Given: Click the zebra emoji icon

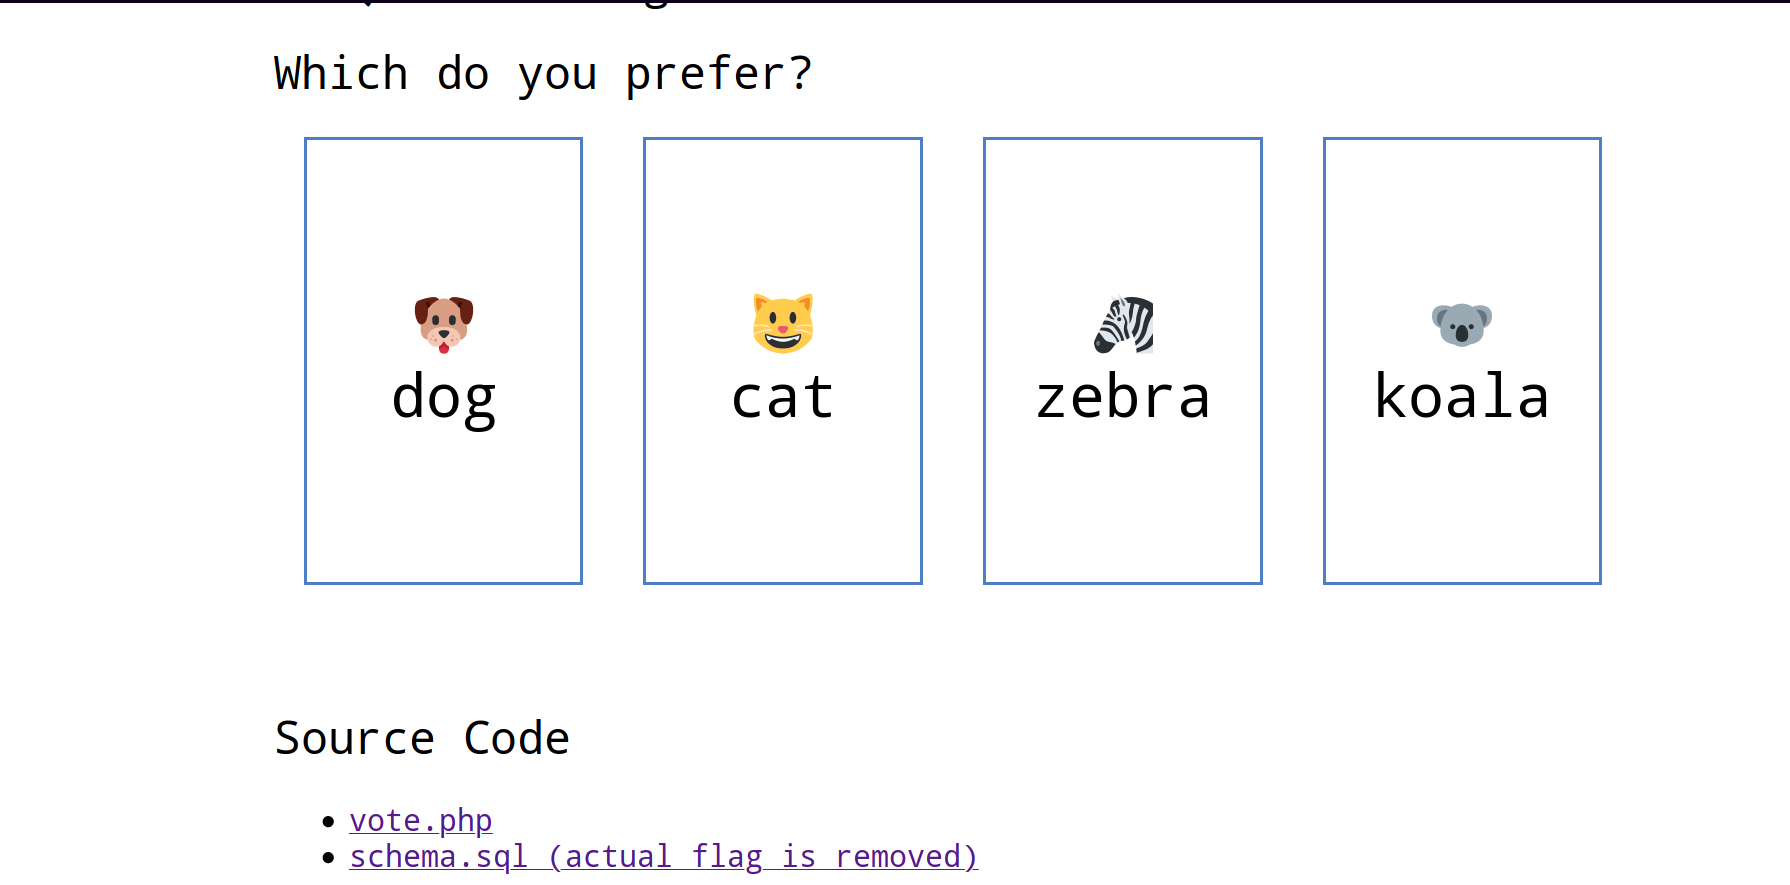Looking at the screenshot, I should pos(1123,324).
